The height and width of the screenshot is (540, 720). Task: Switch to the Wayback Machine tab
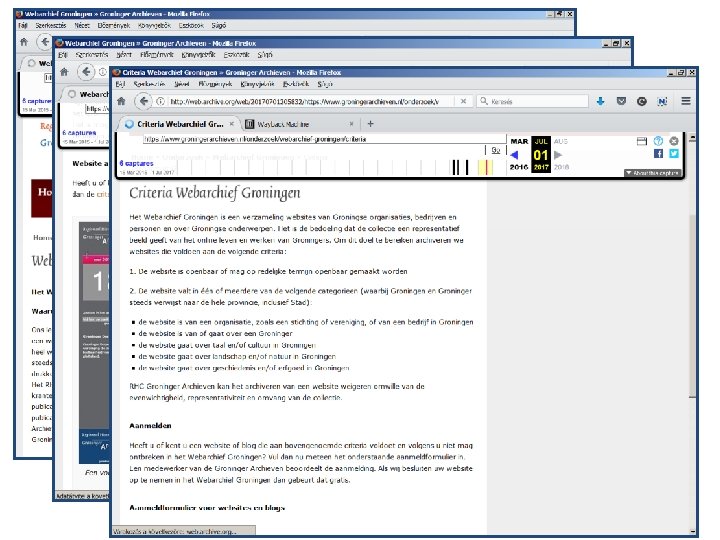(x=300, y=124)
